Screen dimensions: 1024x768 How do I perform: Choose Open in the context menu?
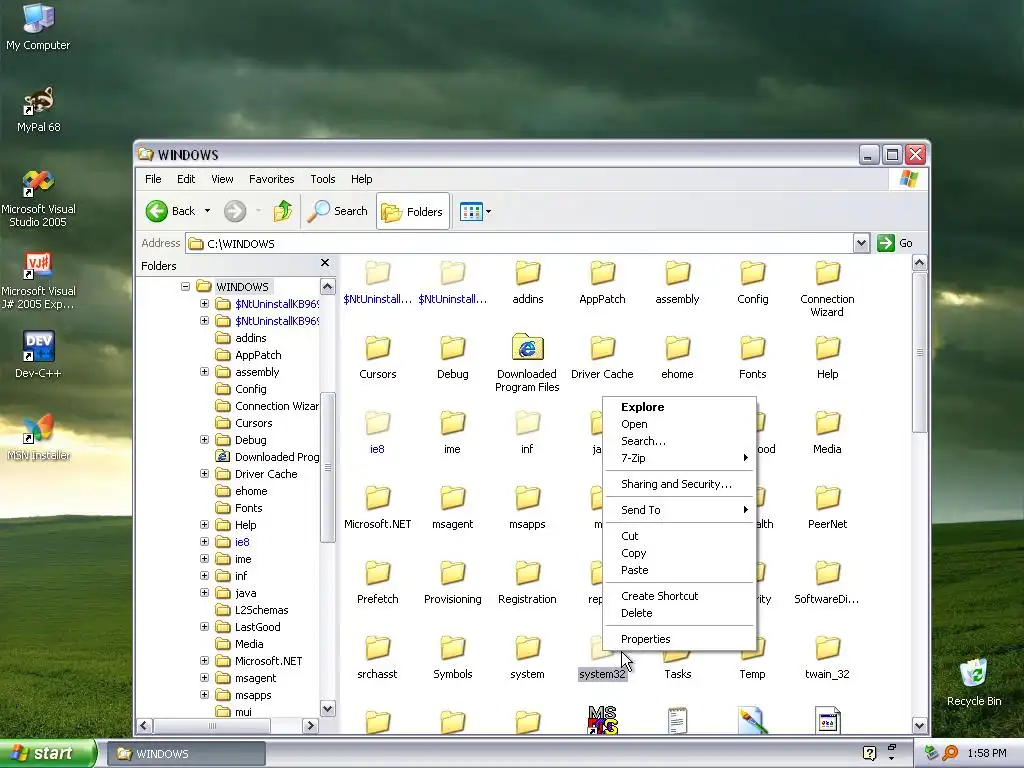pyautogui.click(x=679, y=424)
